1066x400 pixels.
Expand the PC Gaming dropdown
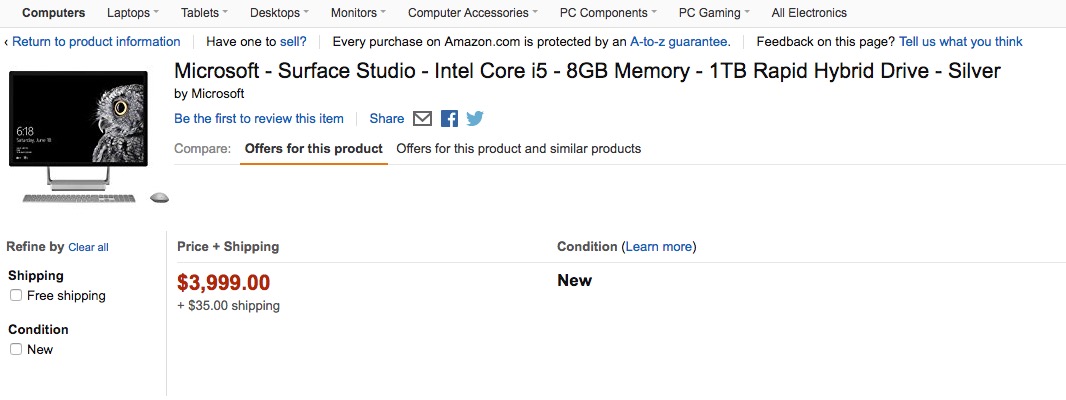tap(715, 13)
